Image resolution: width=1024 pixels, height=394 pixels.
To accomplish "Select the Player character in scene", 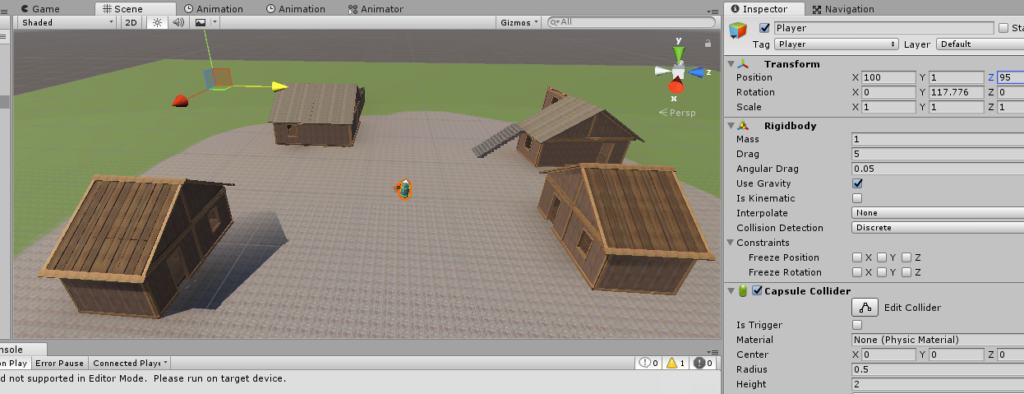I will [x=404, y=189].
